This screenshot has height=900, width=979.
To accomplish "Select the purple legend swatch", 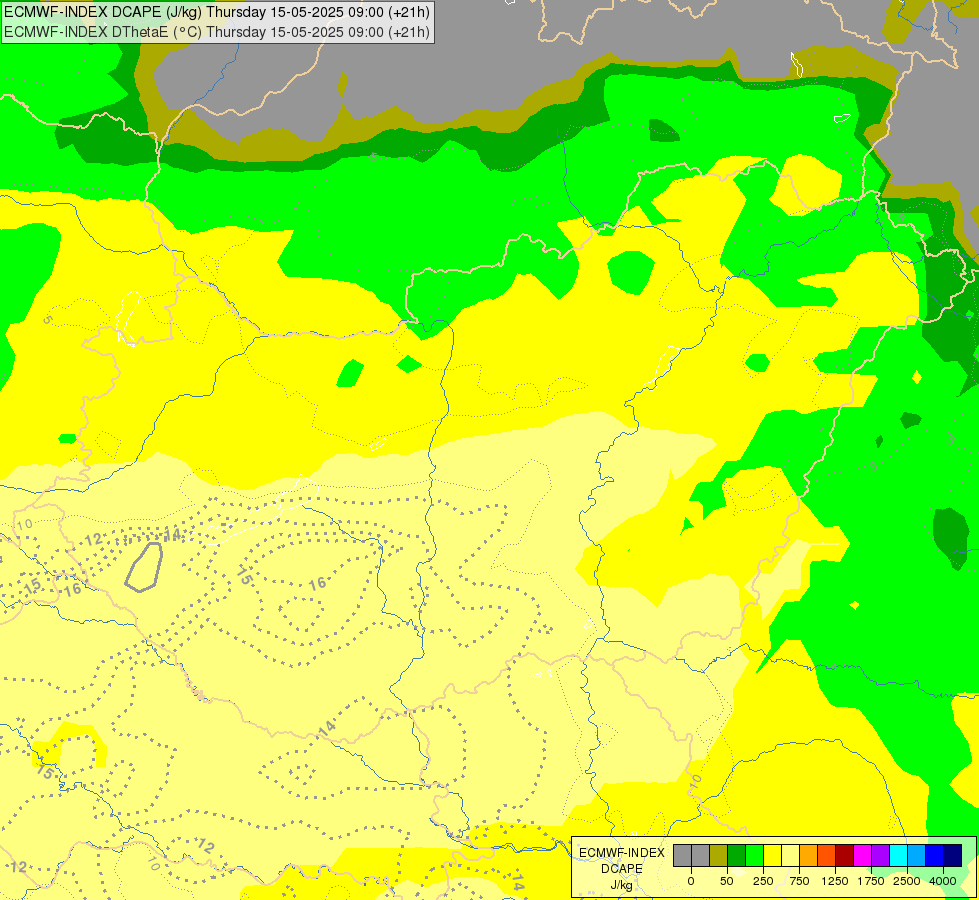I will tap(880, 856).
